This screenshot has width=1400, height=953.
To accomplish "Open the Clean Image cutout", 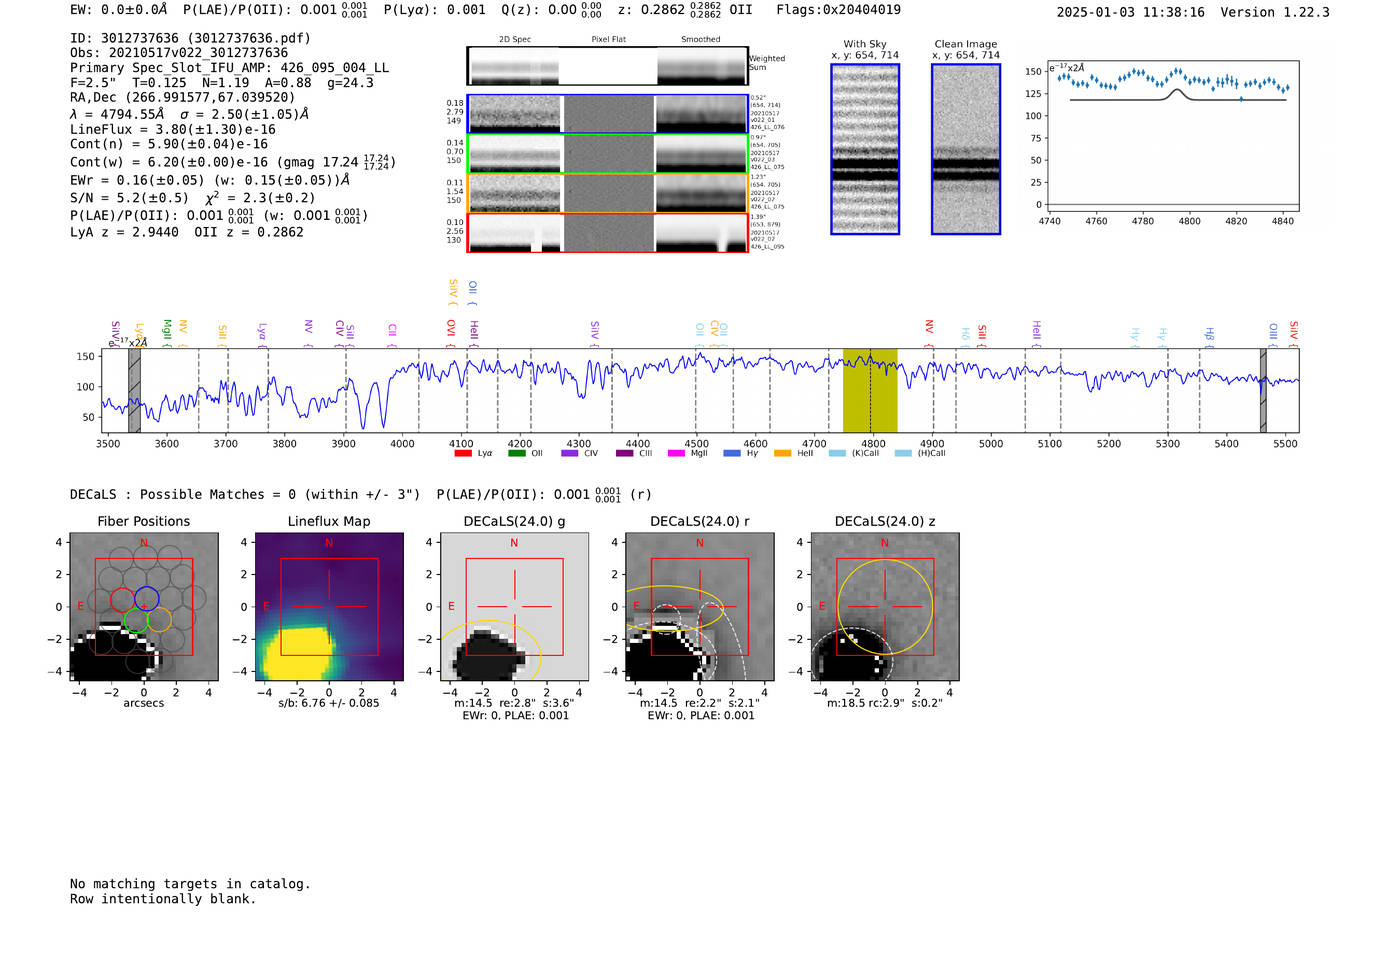I will click(x=965, y=149).
